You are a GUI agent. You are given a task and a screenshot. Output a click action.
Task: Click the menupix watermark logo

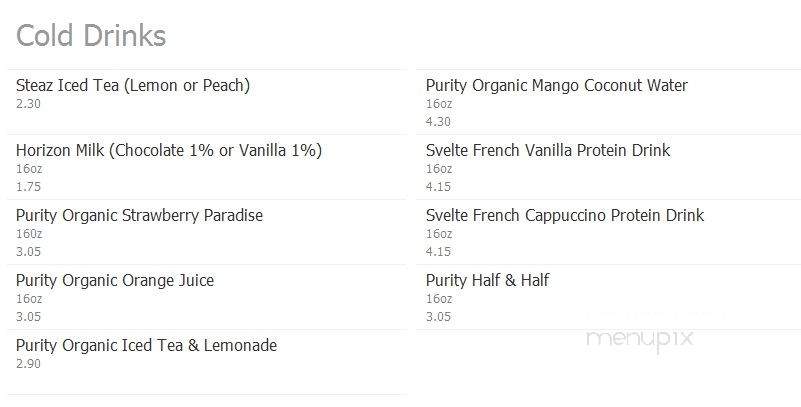[640, 340]
